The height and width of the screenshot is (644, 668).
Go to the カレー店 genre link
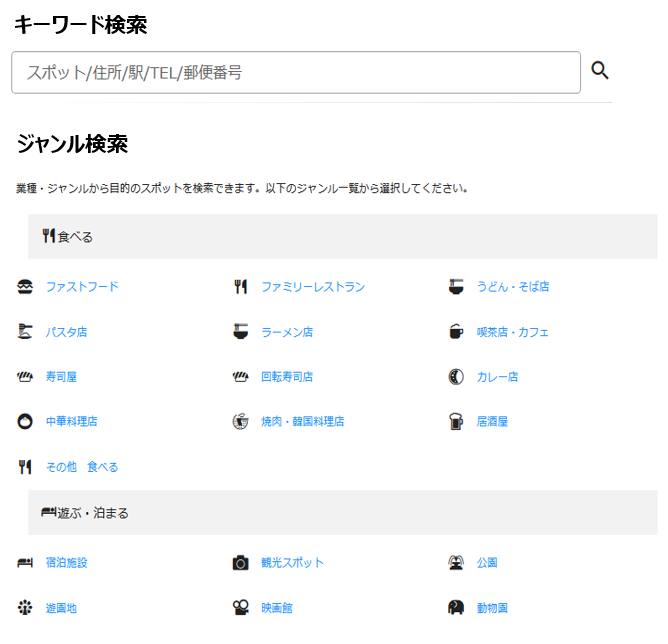(x=497, y=377)
